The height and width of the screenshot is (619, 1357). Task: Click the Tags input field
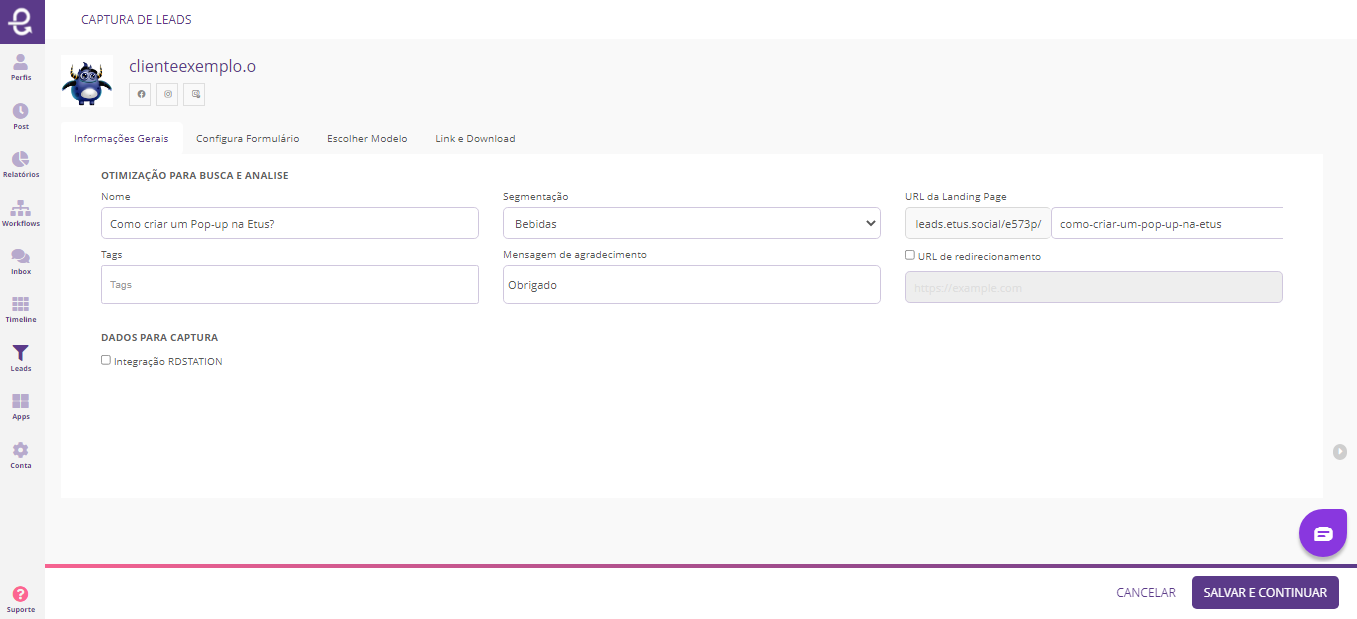pyautogui.click(x=290, y=284)
